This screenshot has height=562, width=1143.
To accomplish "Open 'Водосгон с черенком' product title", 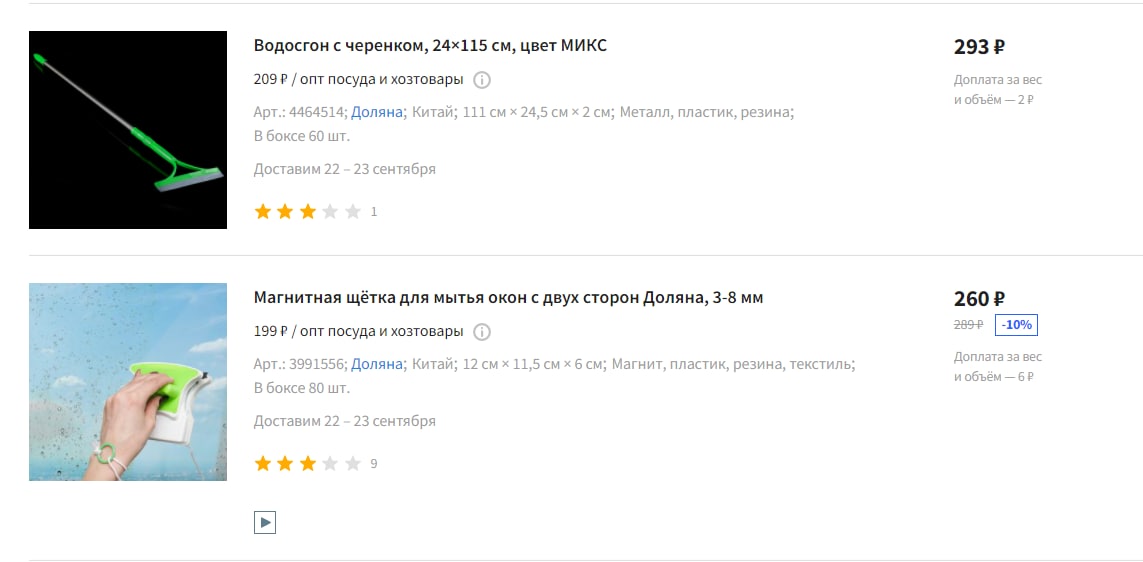I will [430, 45].
